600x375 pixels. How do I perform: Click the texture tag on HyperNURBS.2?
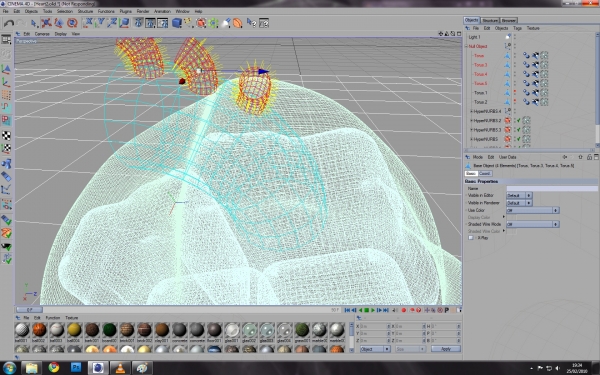527,120
